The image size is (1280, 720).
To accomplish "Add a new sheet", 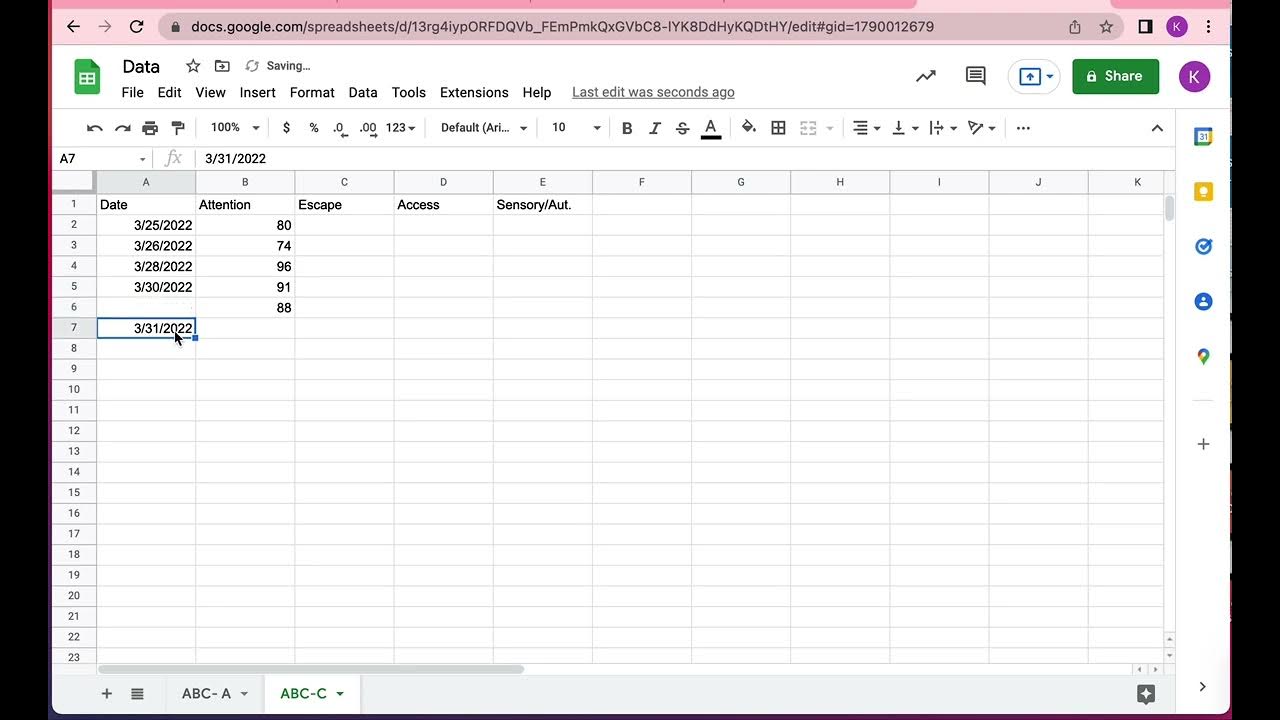I will 106,693.
